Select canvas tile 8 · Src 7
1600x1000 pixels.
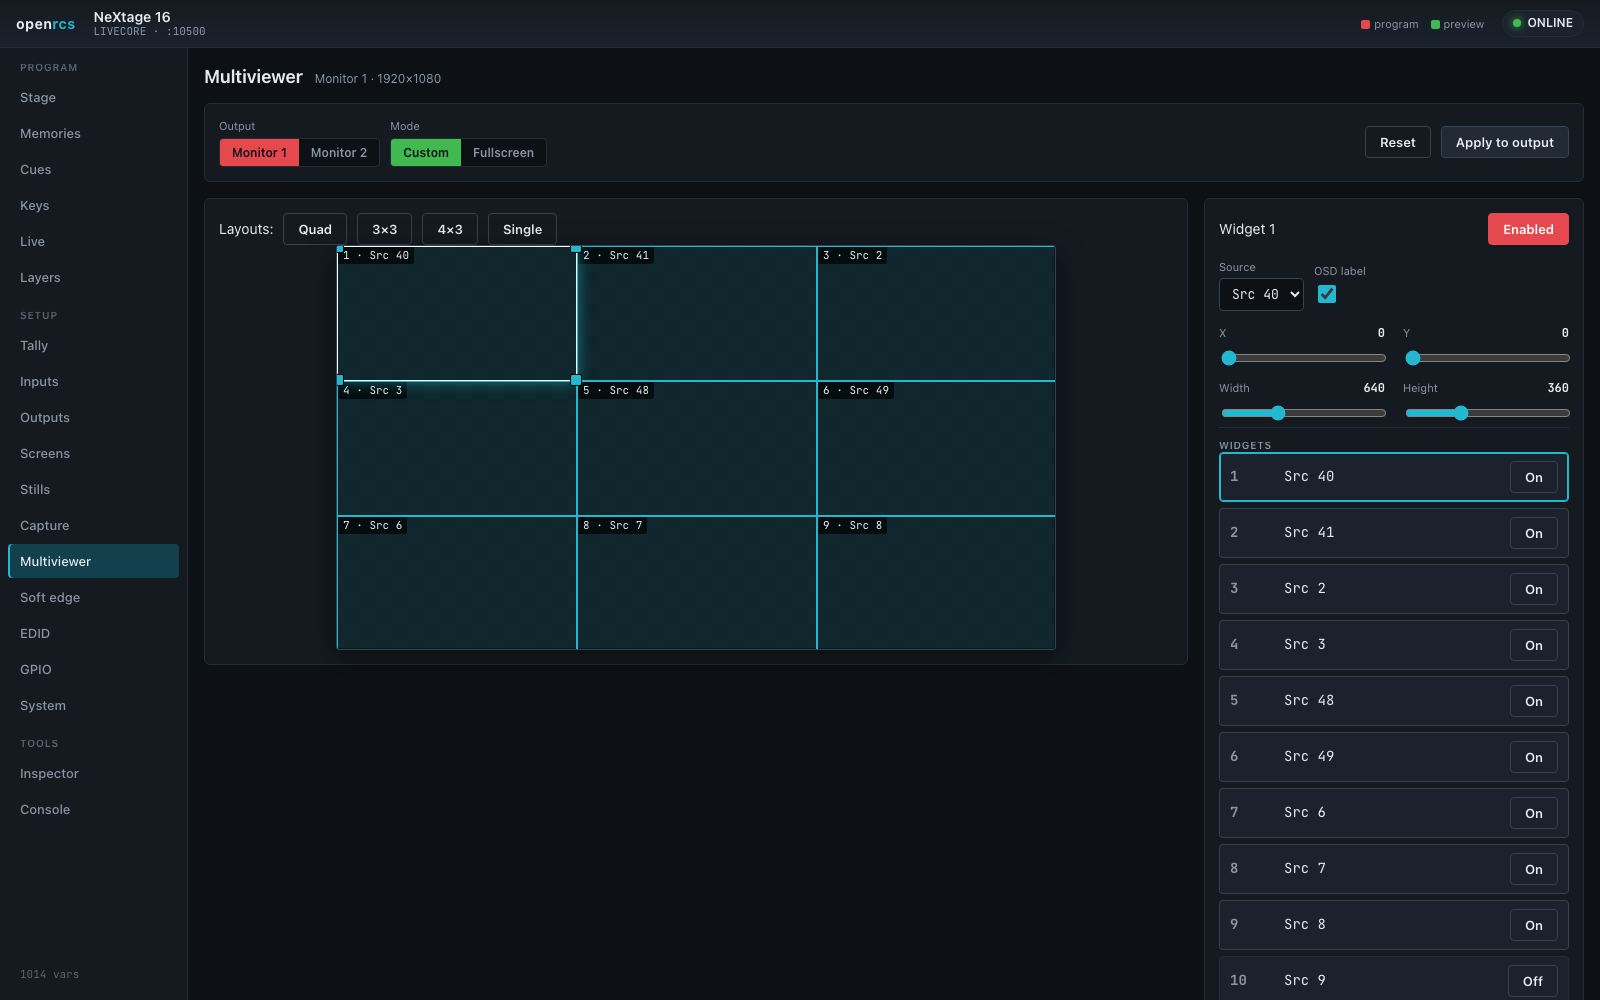tap(697, 583)
